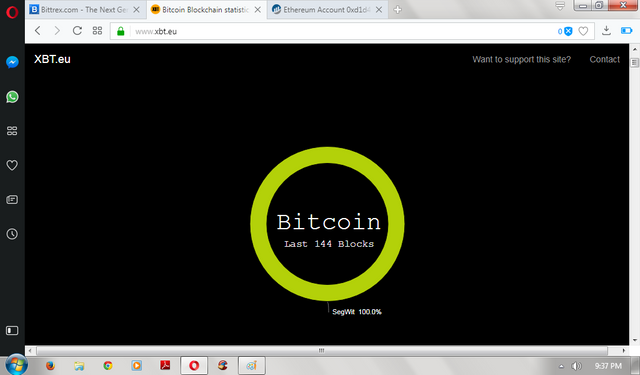Screen dimensions: 640x375
Task: Open Messenger in the Opera sidebar
Action: coord(12,62)
